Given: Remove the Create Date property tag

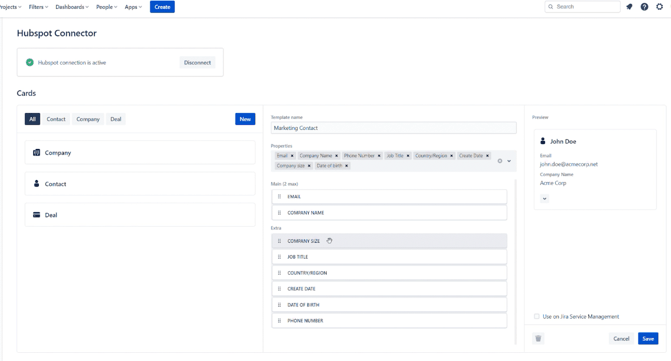Looking at the screenshot, I should [487, 156].
